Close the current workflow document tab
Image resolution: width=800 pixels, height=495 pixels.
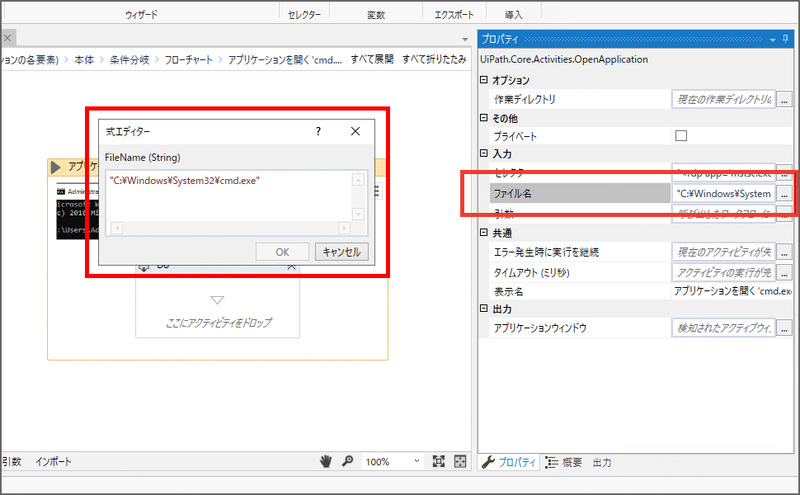(x=8, y=38)
